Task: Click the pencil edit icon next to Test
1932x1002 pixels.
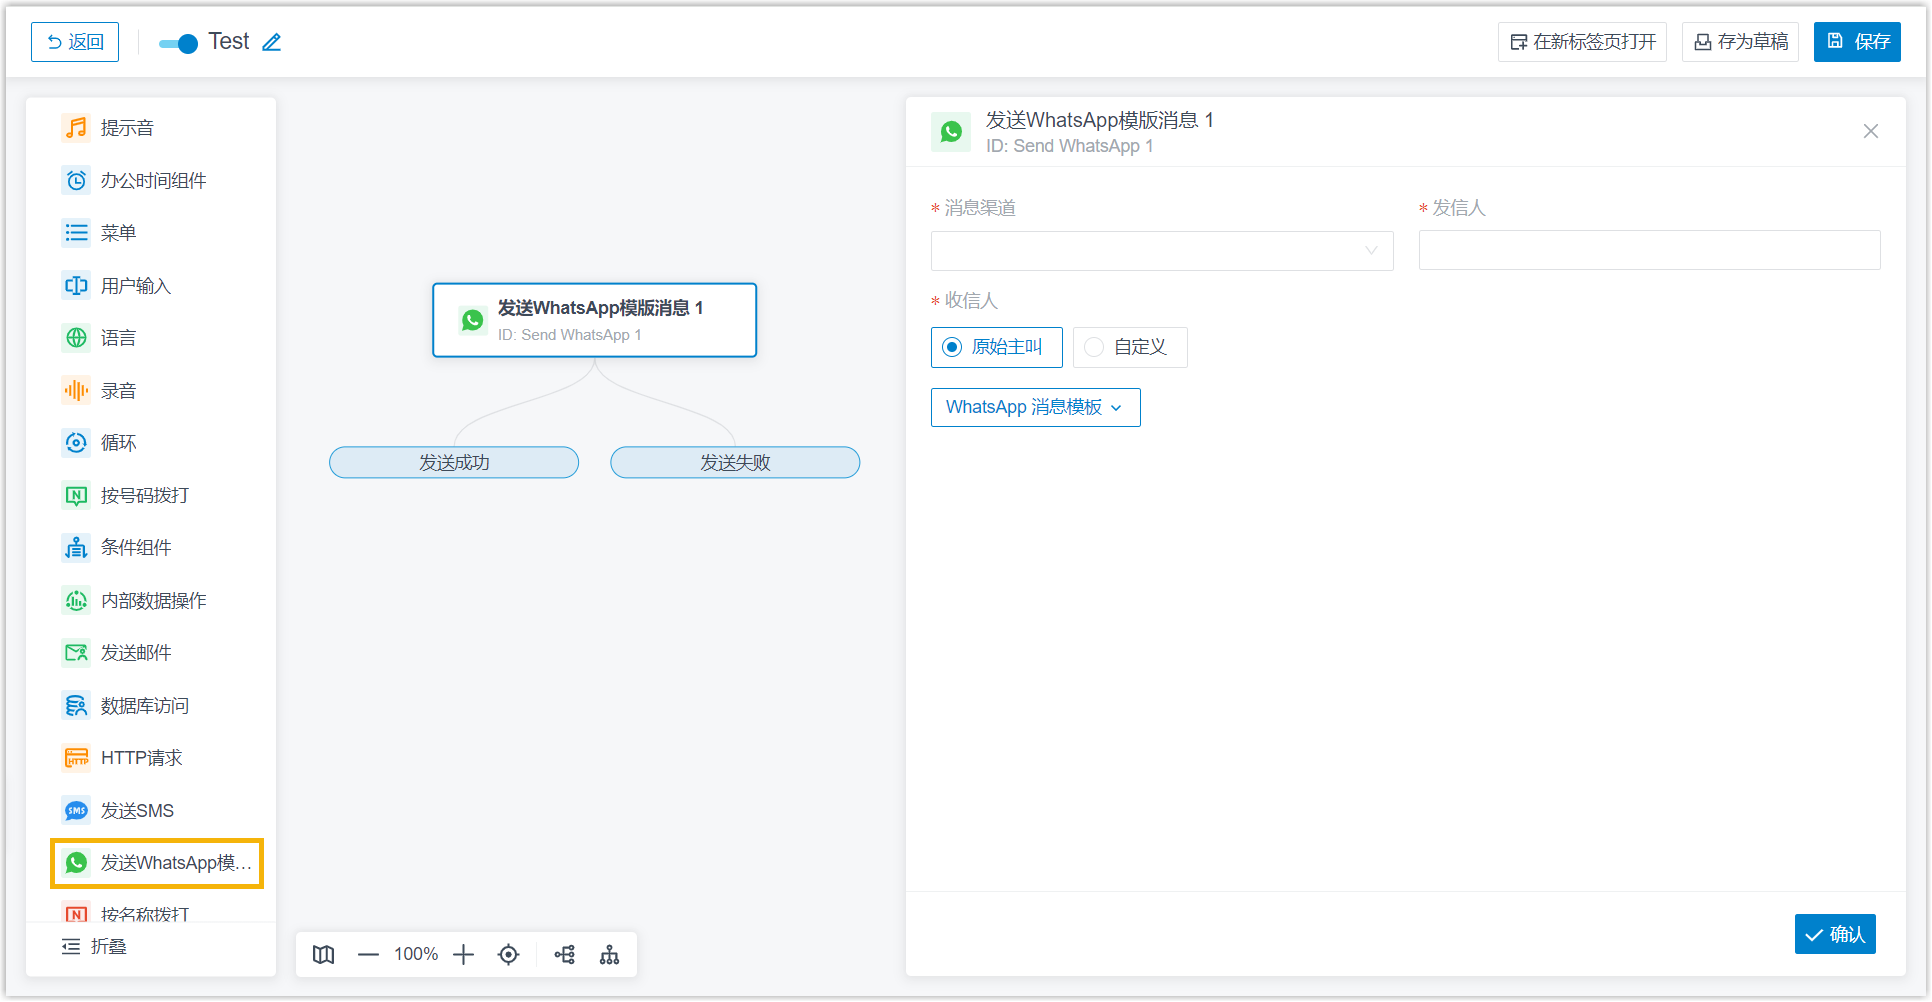Action: 272,42
